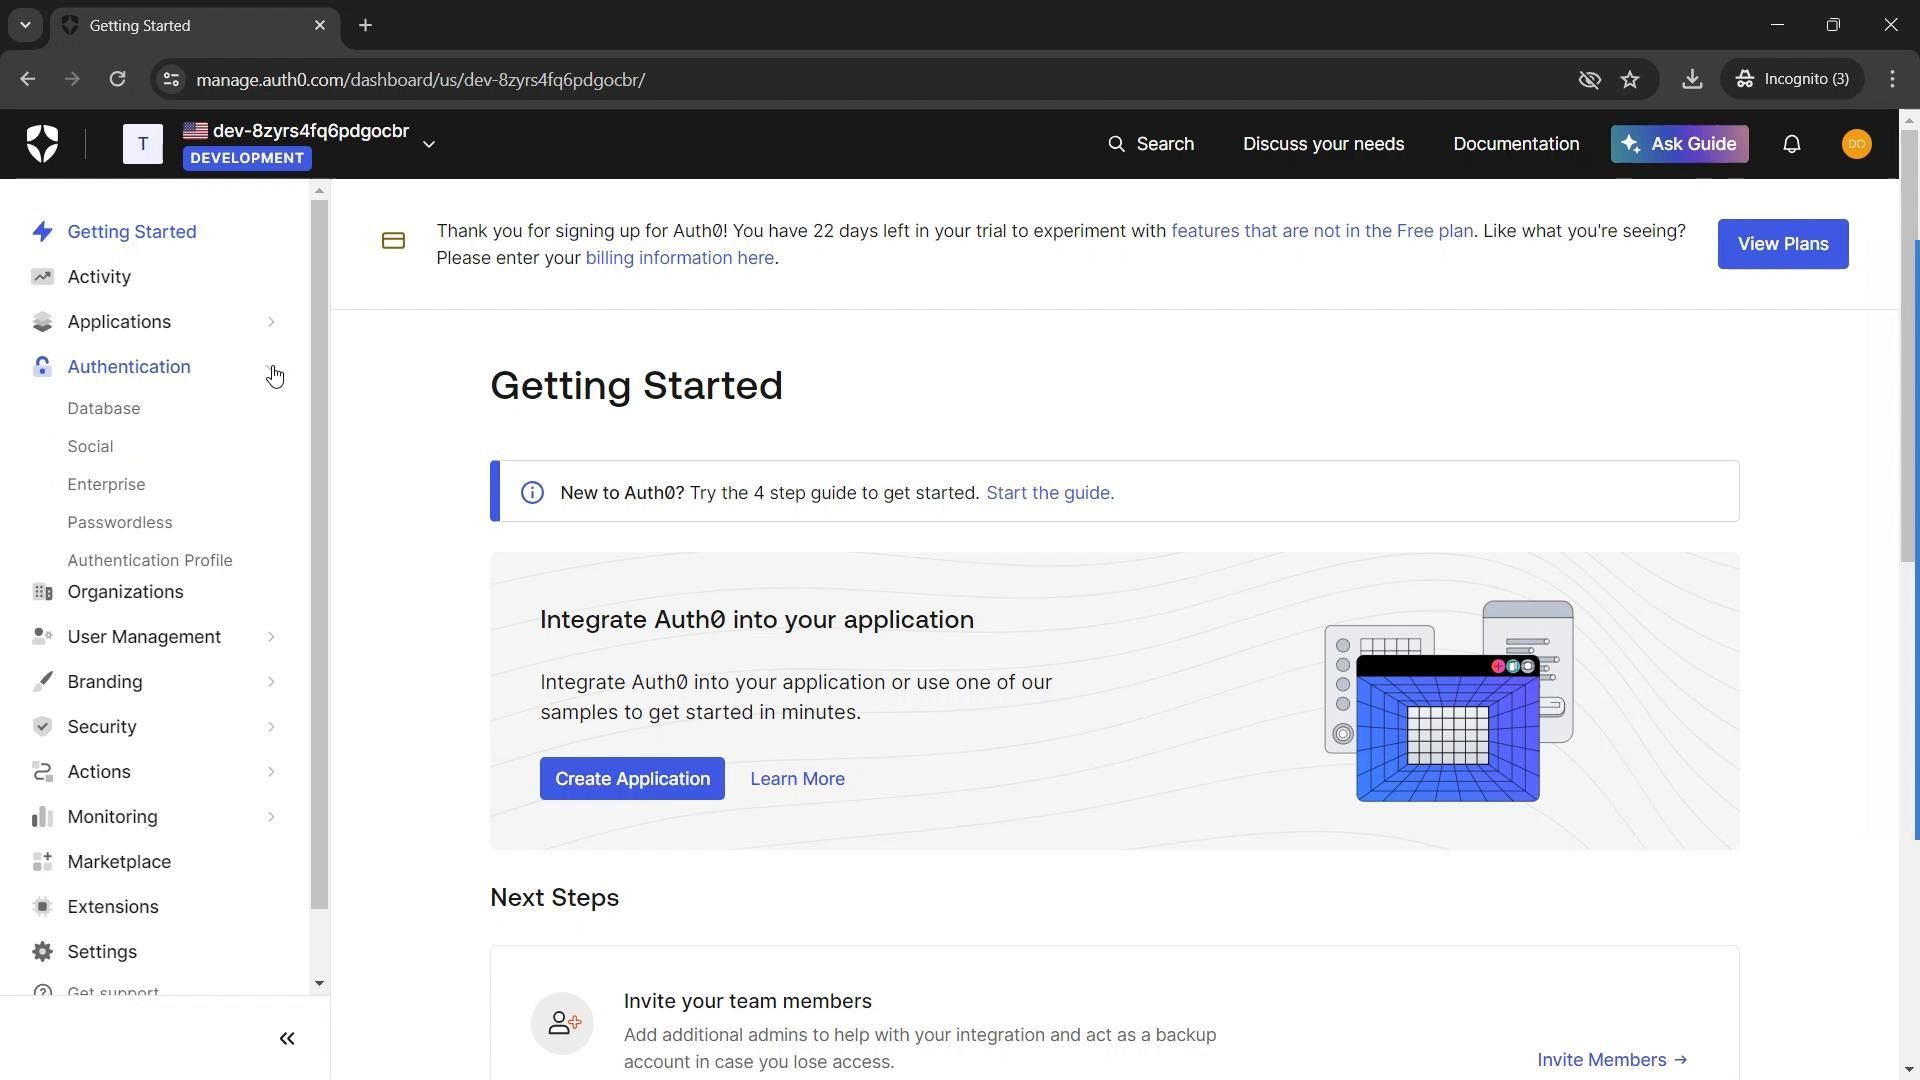
Task: Open the Start the guide link
Action: pyautogui.click(x=1049, y=493)
